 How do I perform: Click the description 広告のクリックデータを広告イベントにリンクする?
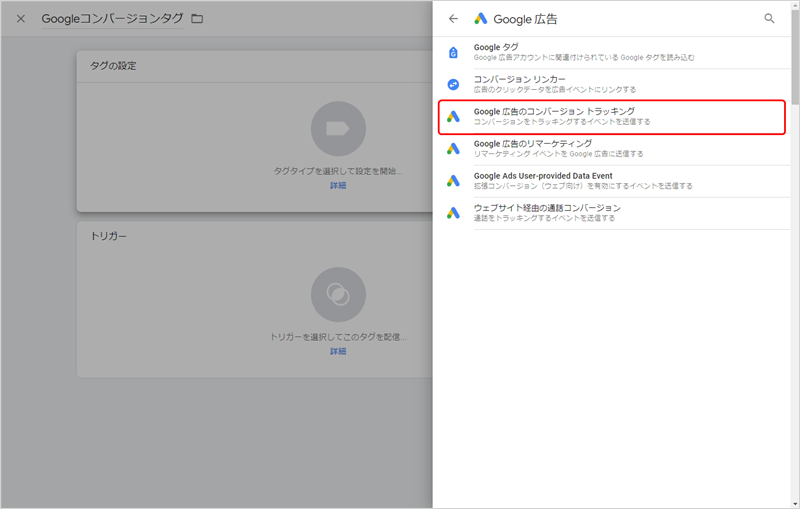pyautogui.click(x=555, y=90)
